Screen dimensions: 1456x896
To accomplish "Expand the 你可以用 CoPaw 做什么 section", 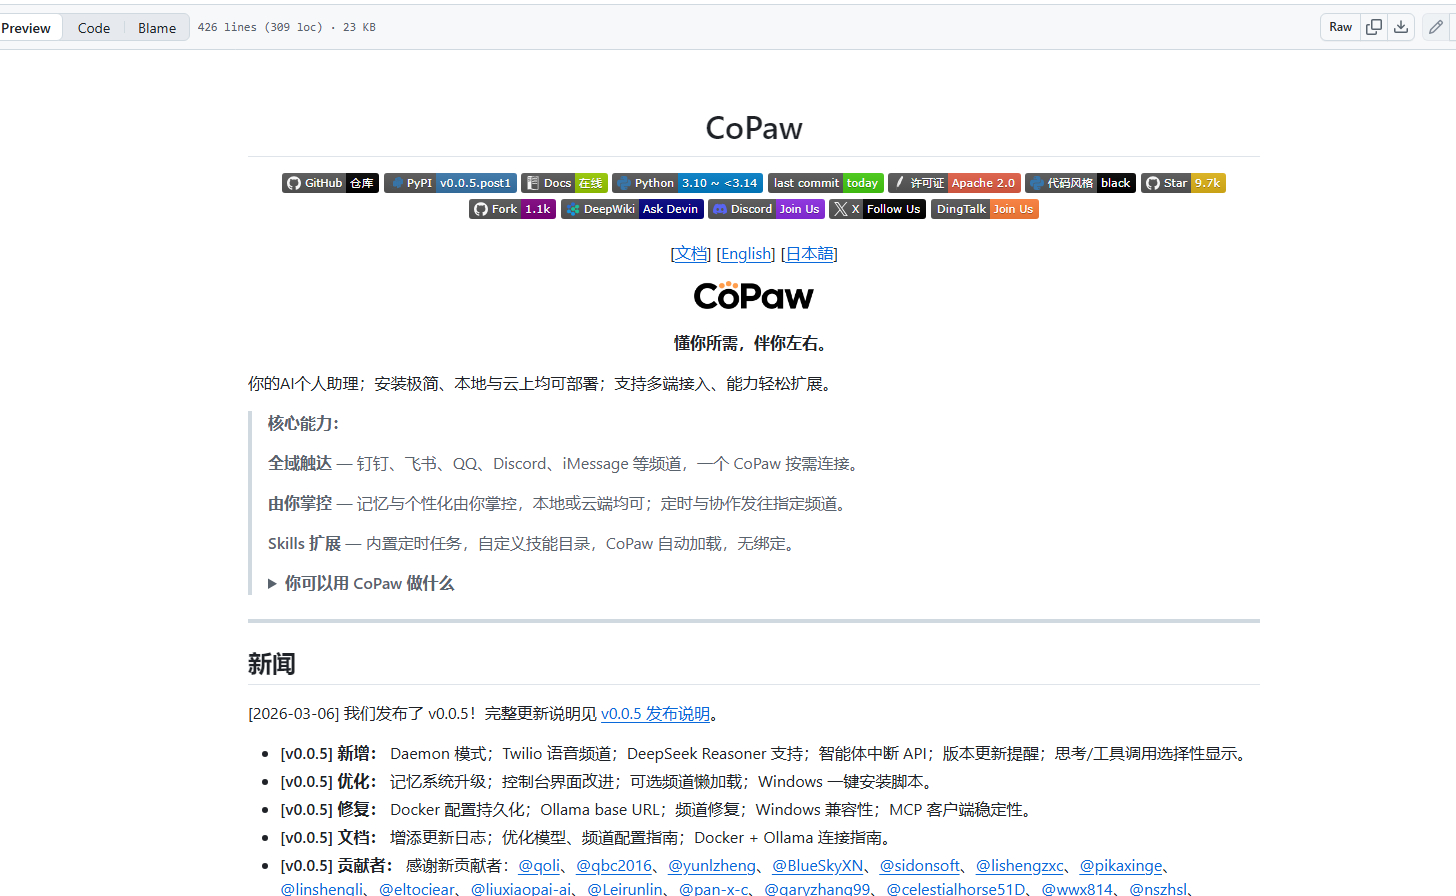I will [361, 583].
